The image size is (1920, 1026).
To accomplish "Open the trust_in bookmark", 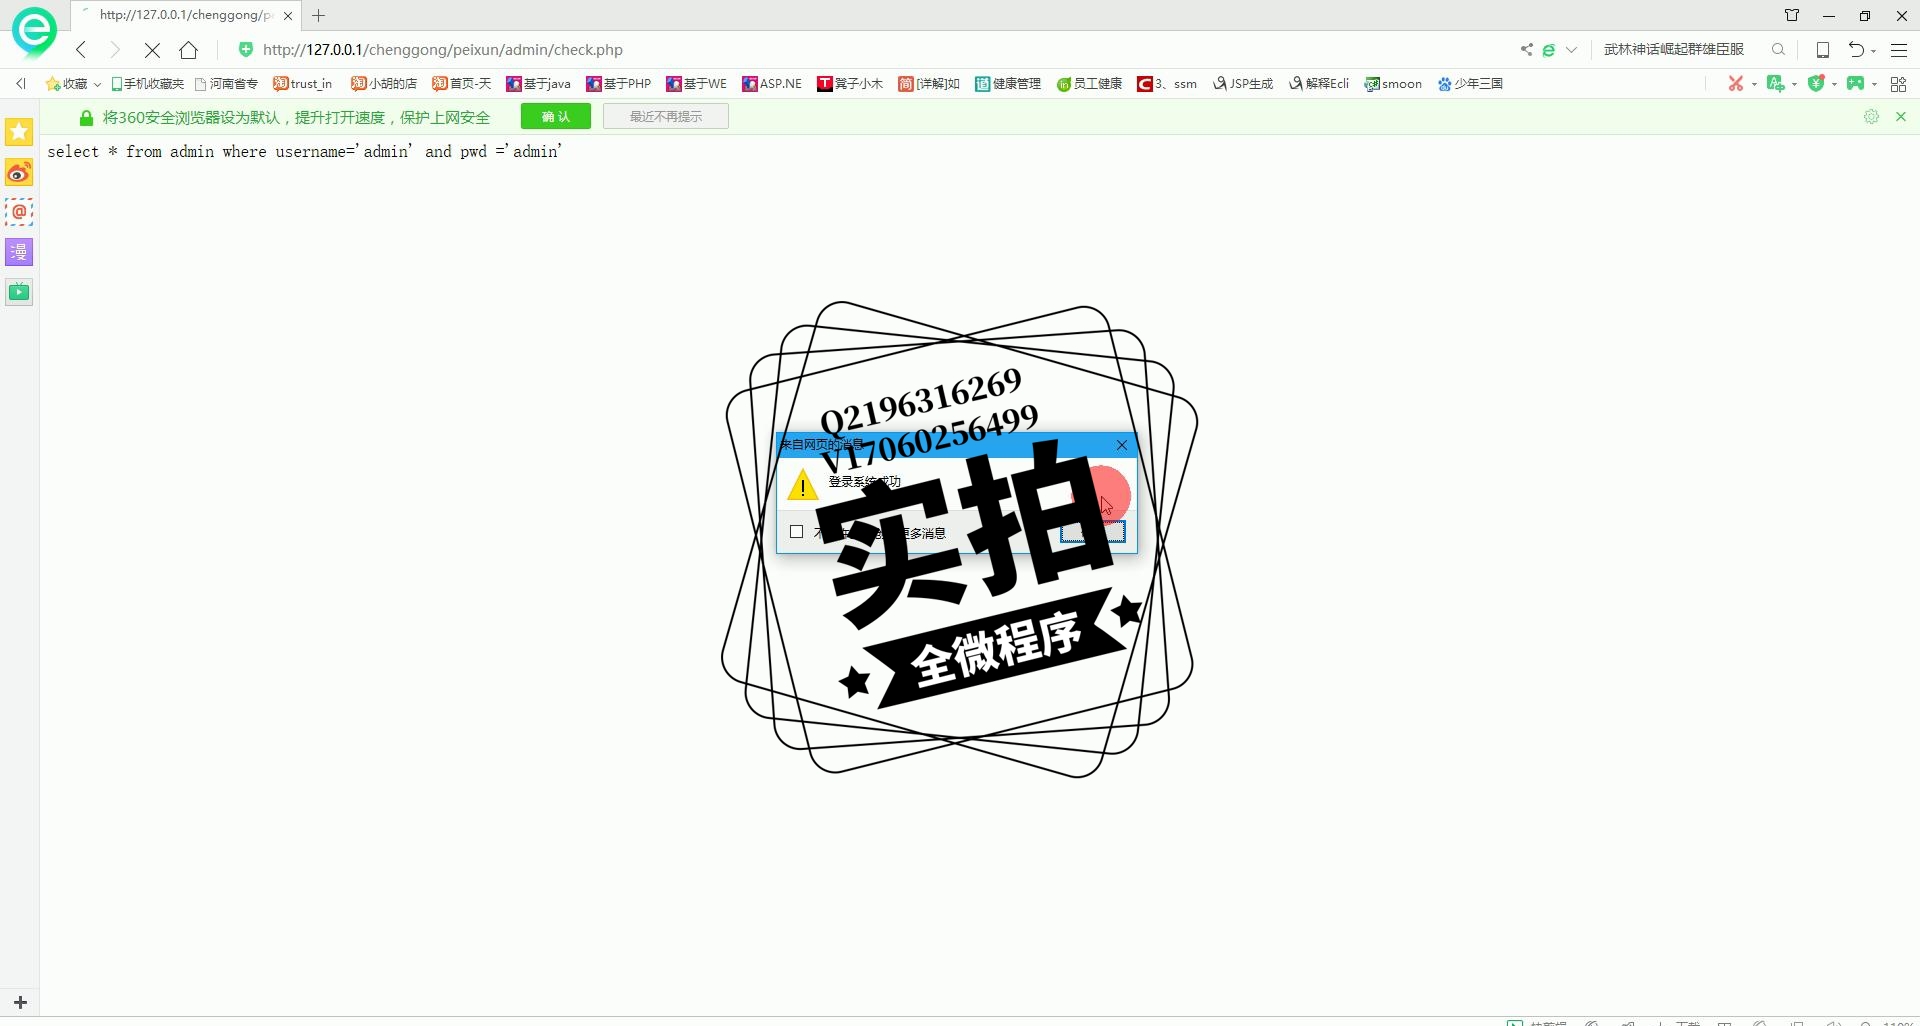I will 302,84.
